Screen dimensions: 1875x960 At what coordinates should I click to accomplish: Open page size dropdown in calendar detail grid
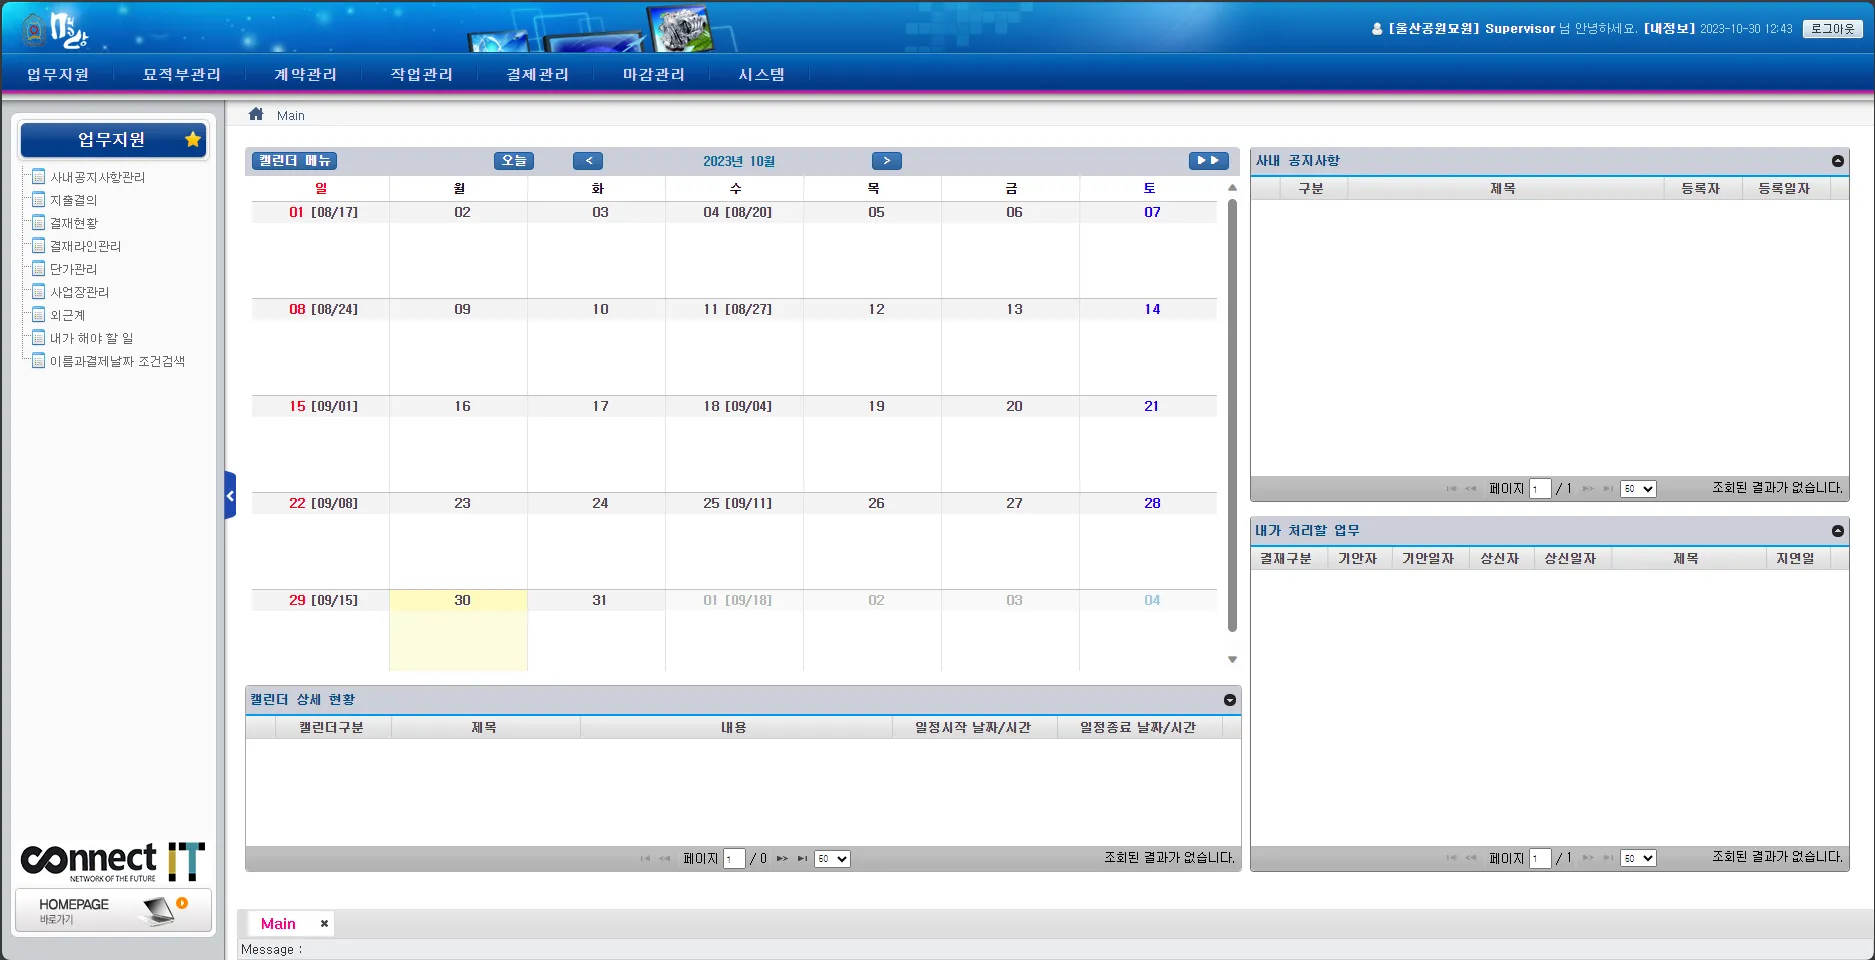tap(832, 859)
